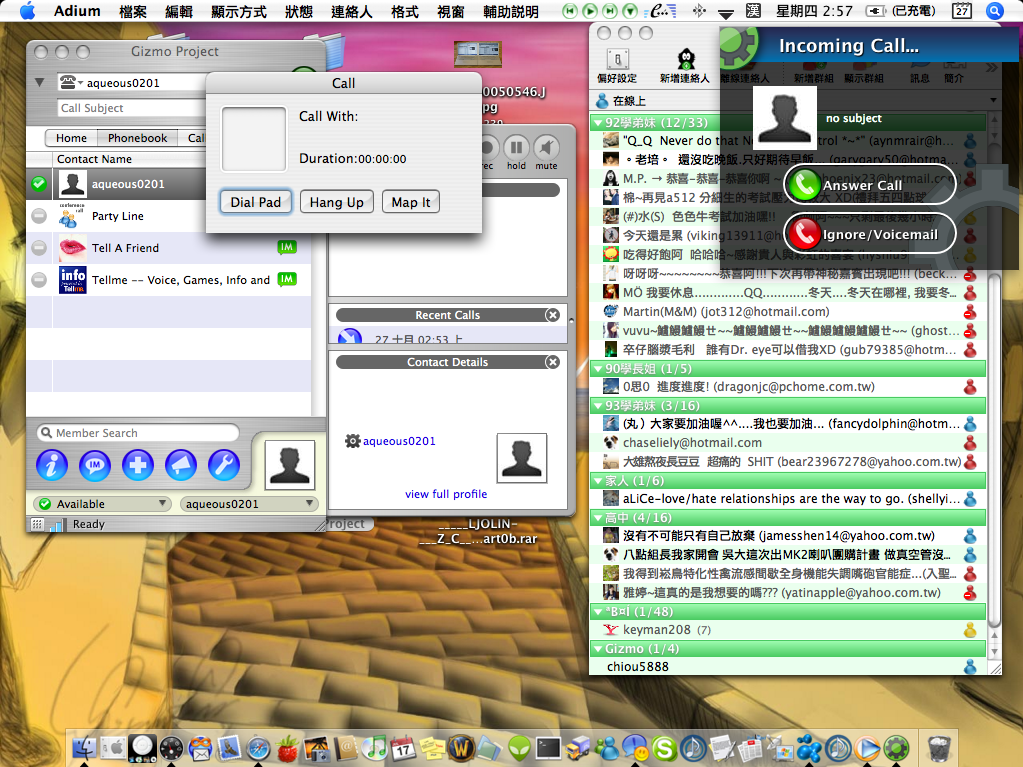
Task: Click the Spotlight search icon
Action: point(994,10)
